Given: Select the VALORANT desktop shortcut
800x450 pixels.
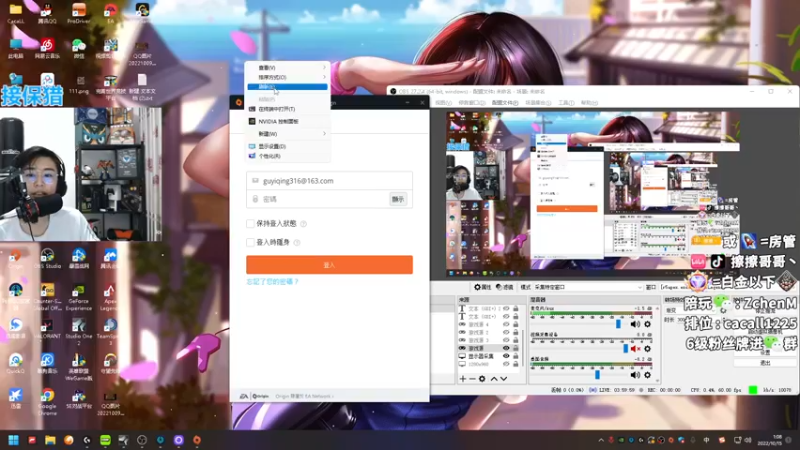Looking at the screenshot, I should (x=47, y=329).
